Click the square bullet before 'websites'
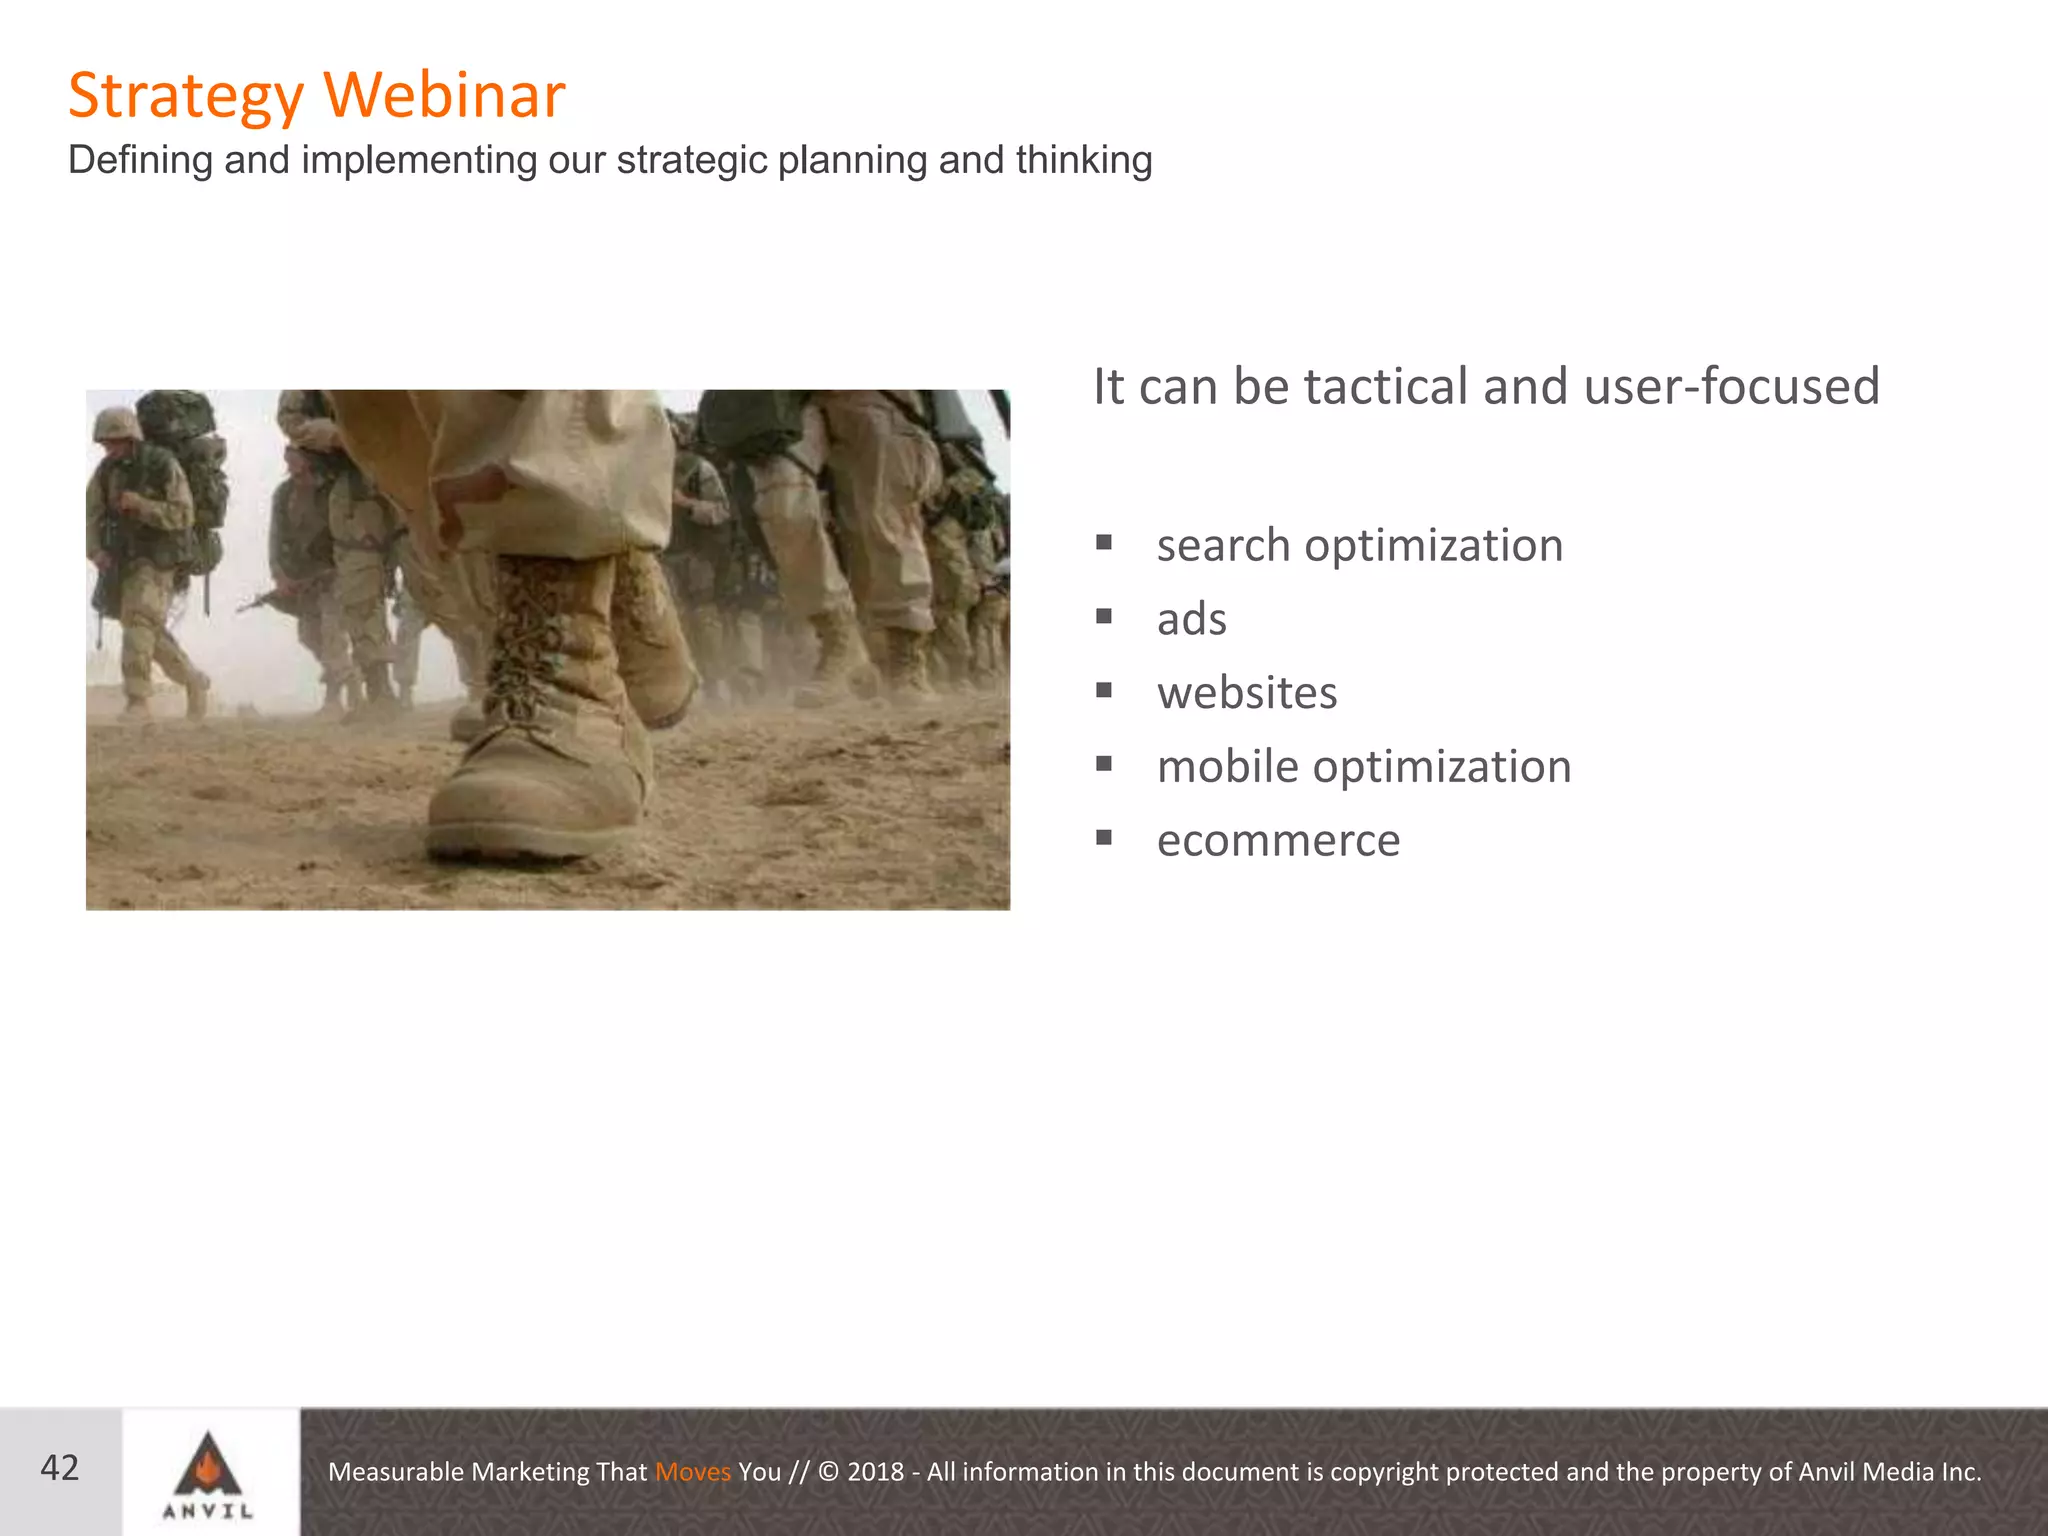 pos(1104,690)
